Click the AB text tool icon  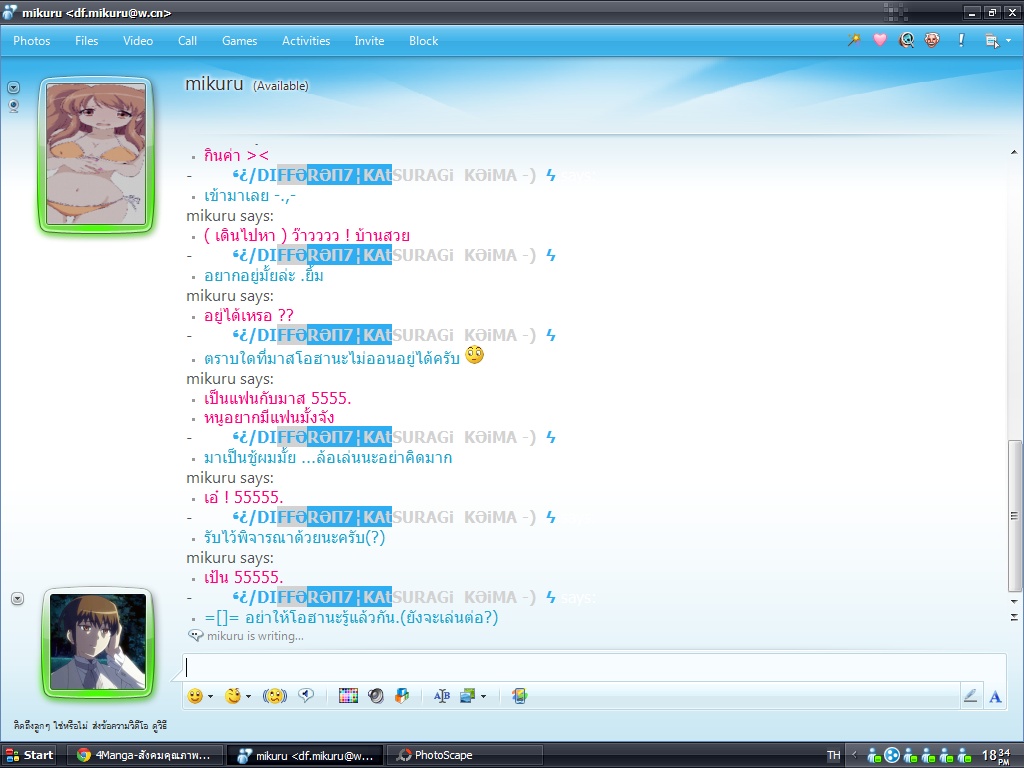[441, 696]
